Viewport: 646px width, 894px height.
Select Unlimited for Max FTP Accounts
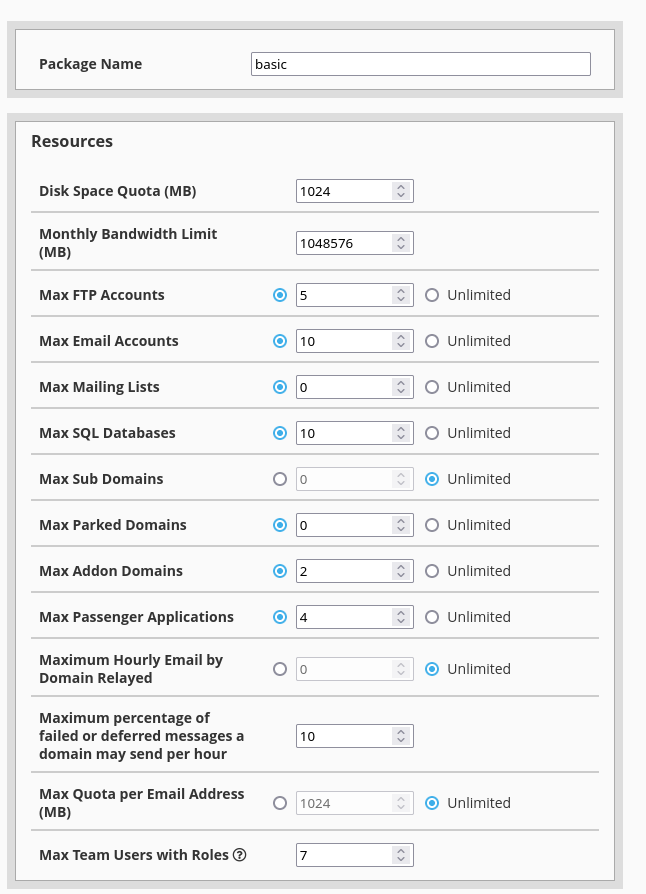click(432, 295)
